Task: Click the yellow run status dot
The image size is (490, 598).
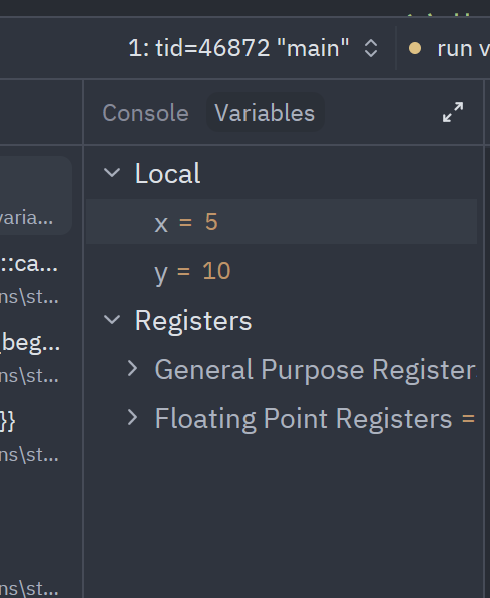Action: coord(415,48)
